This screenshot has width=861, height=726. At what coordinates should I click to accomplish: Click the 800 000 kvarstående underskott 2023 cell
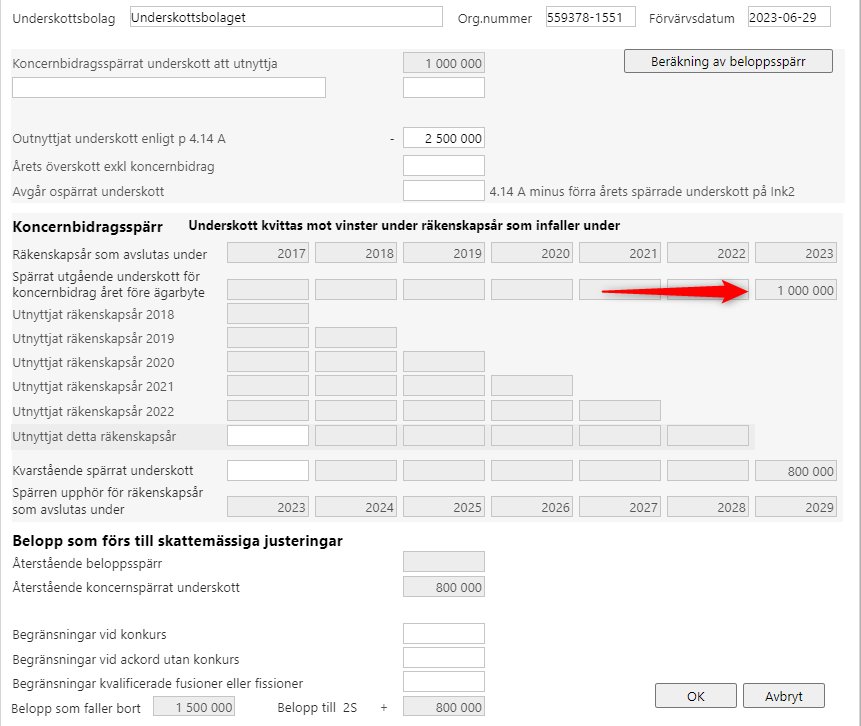pyautogui.click(x=796, y=471)
